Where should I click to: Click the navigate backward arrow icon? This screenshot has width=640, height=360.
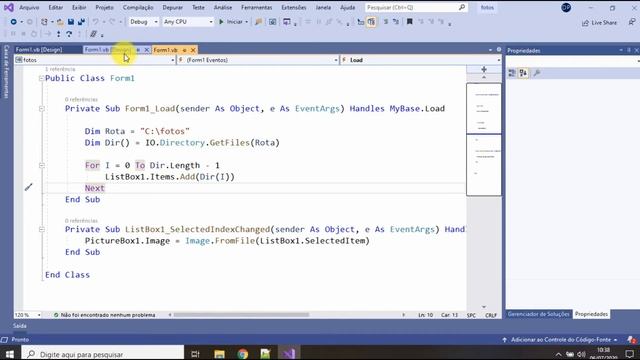click(x=13, y=22)
